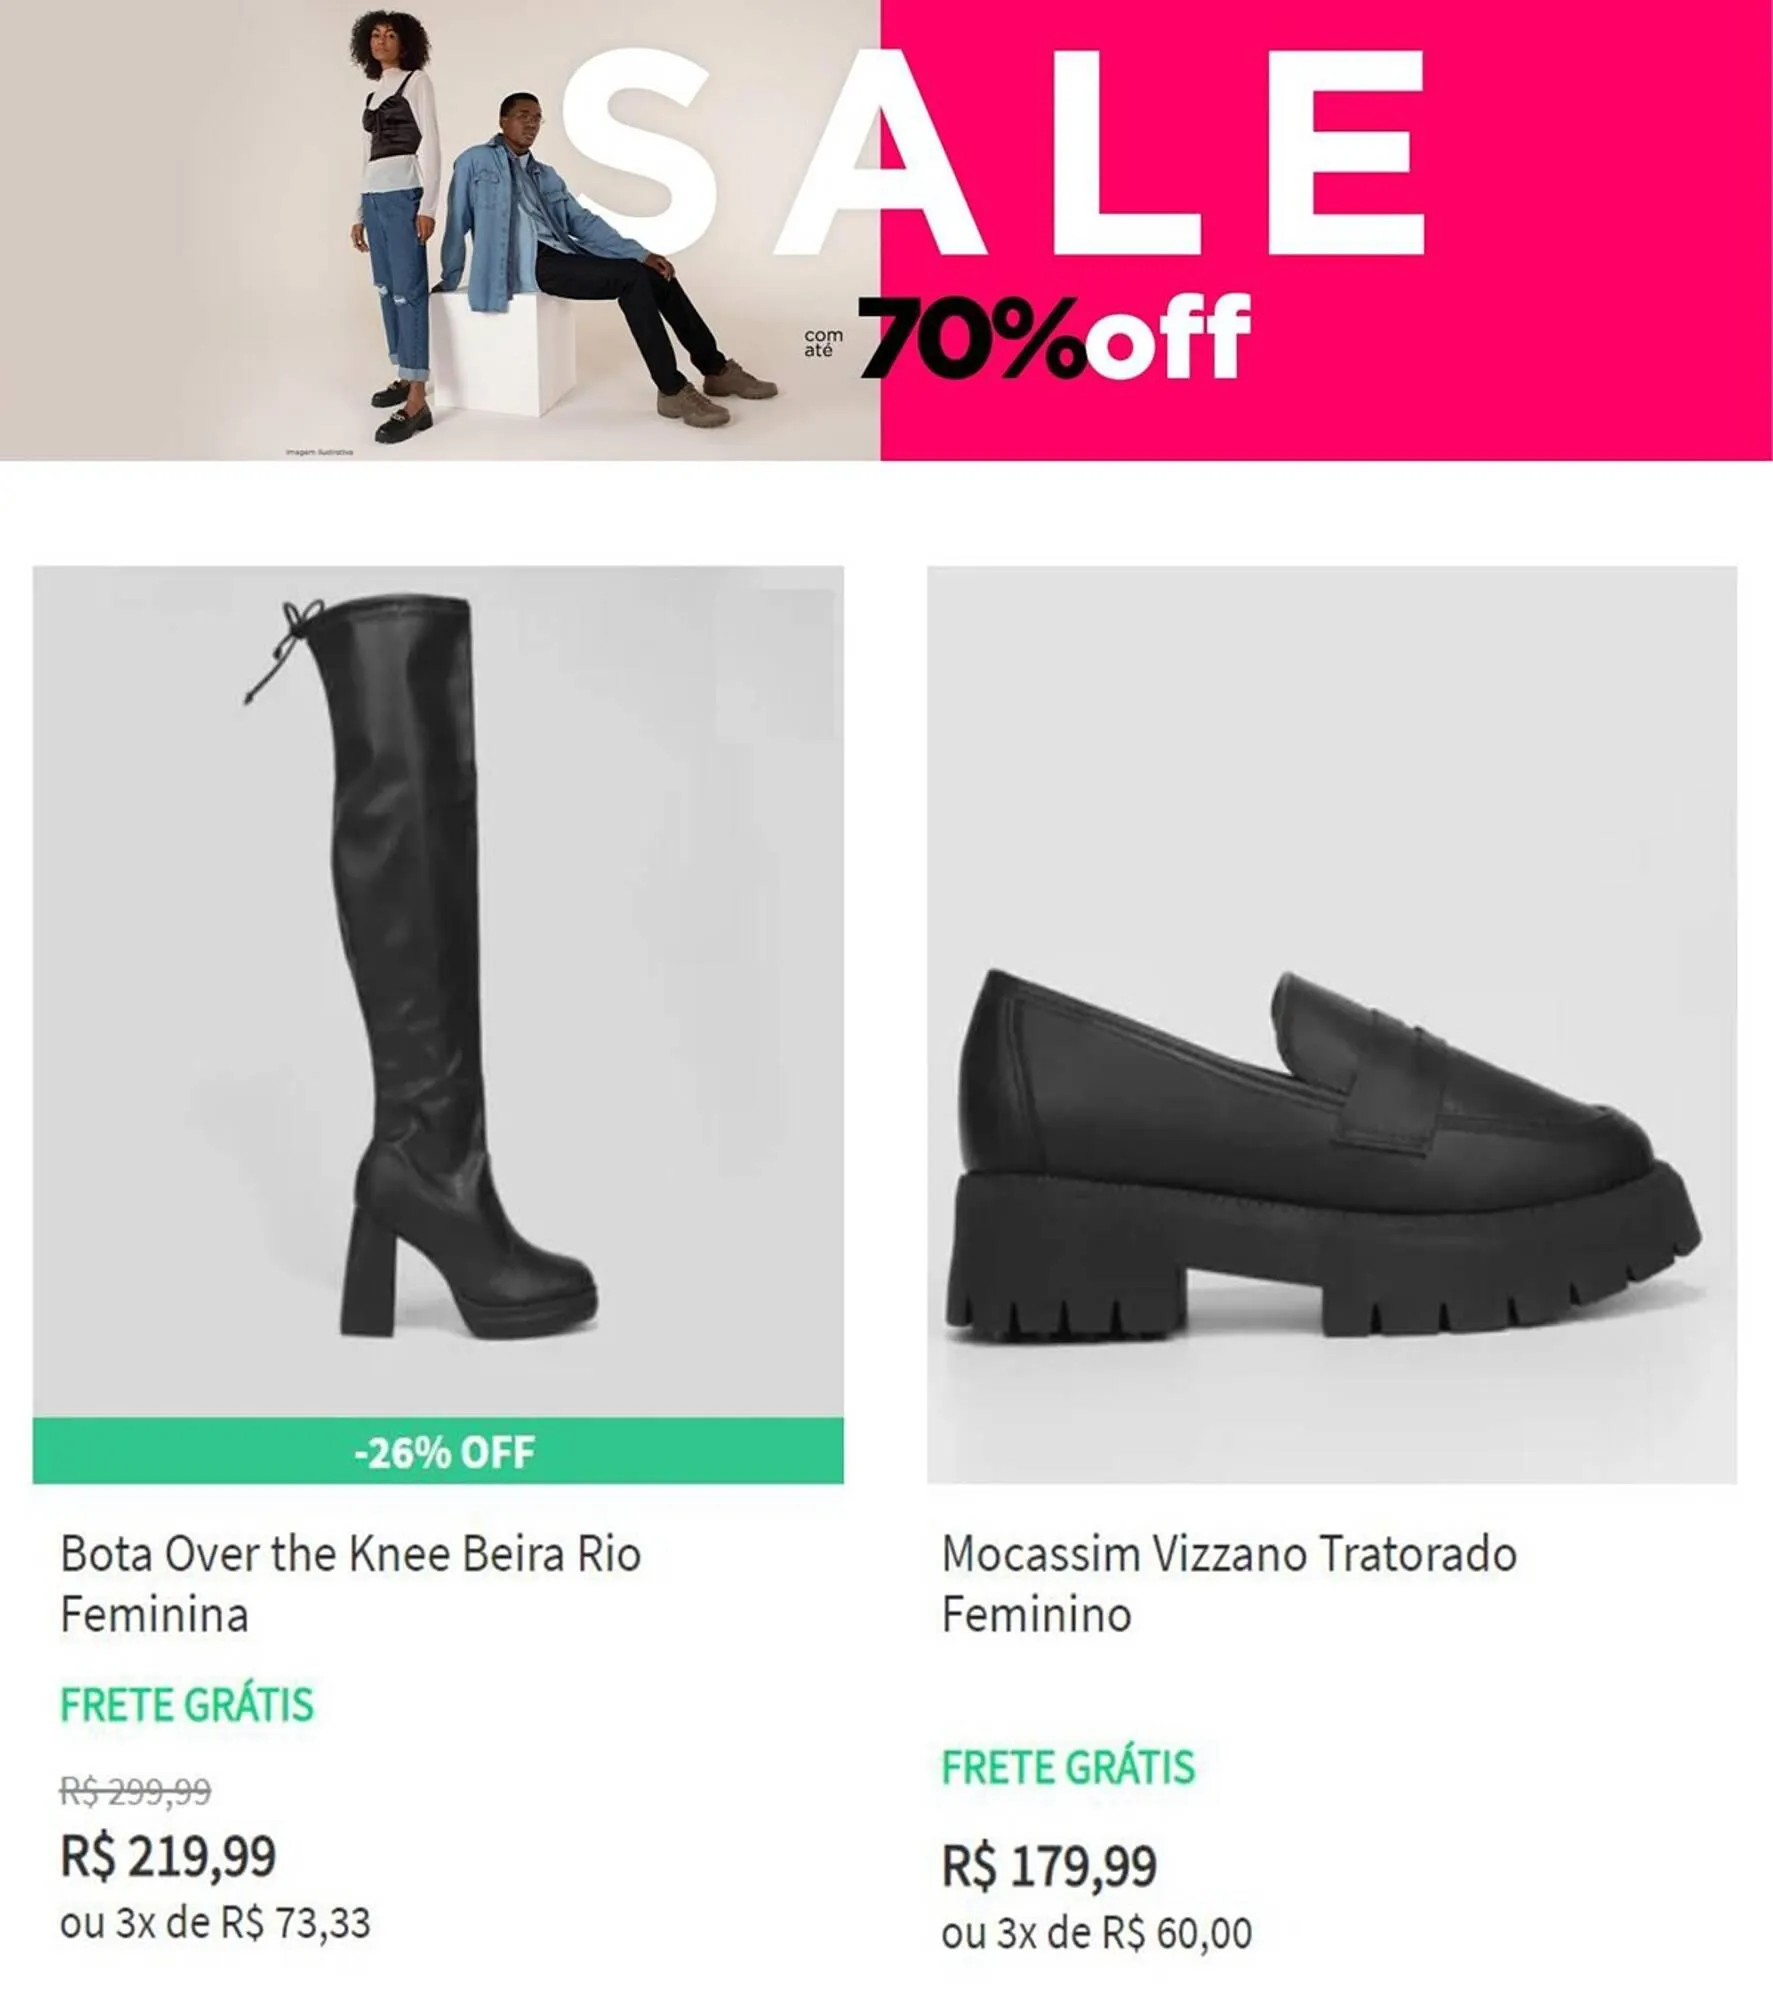Click the 70% off promotion text
Viewport: 1773px width, 2000px height.
click(1055, 336)
